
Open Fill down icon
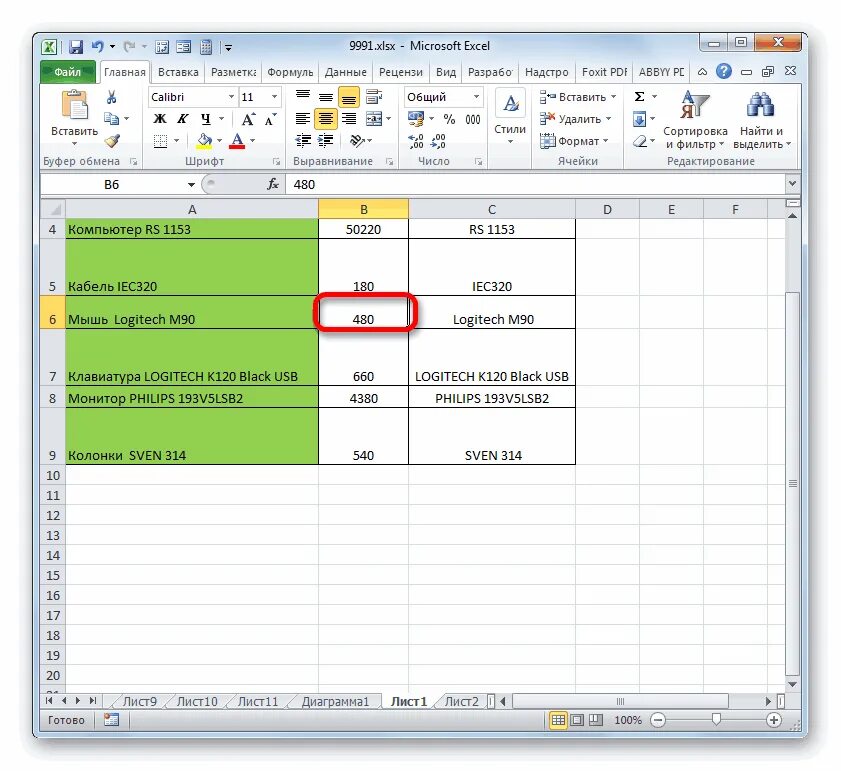[x=639, y=119]
